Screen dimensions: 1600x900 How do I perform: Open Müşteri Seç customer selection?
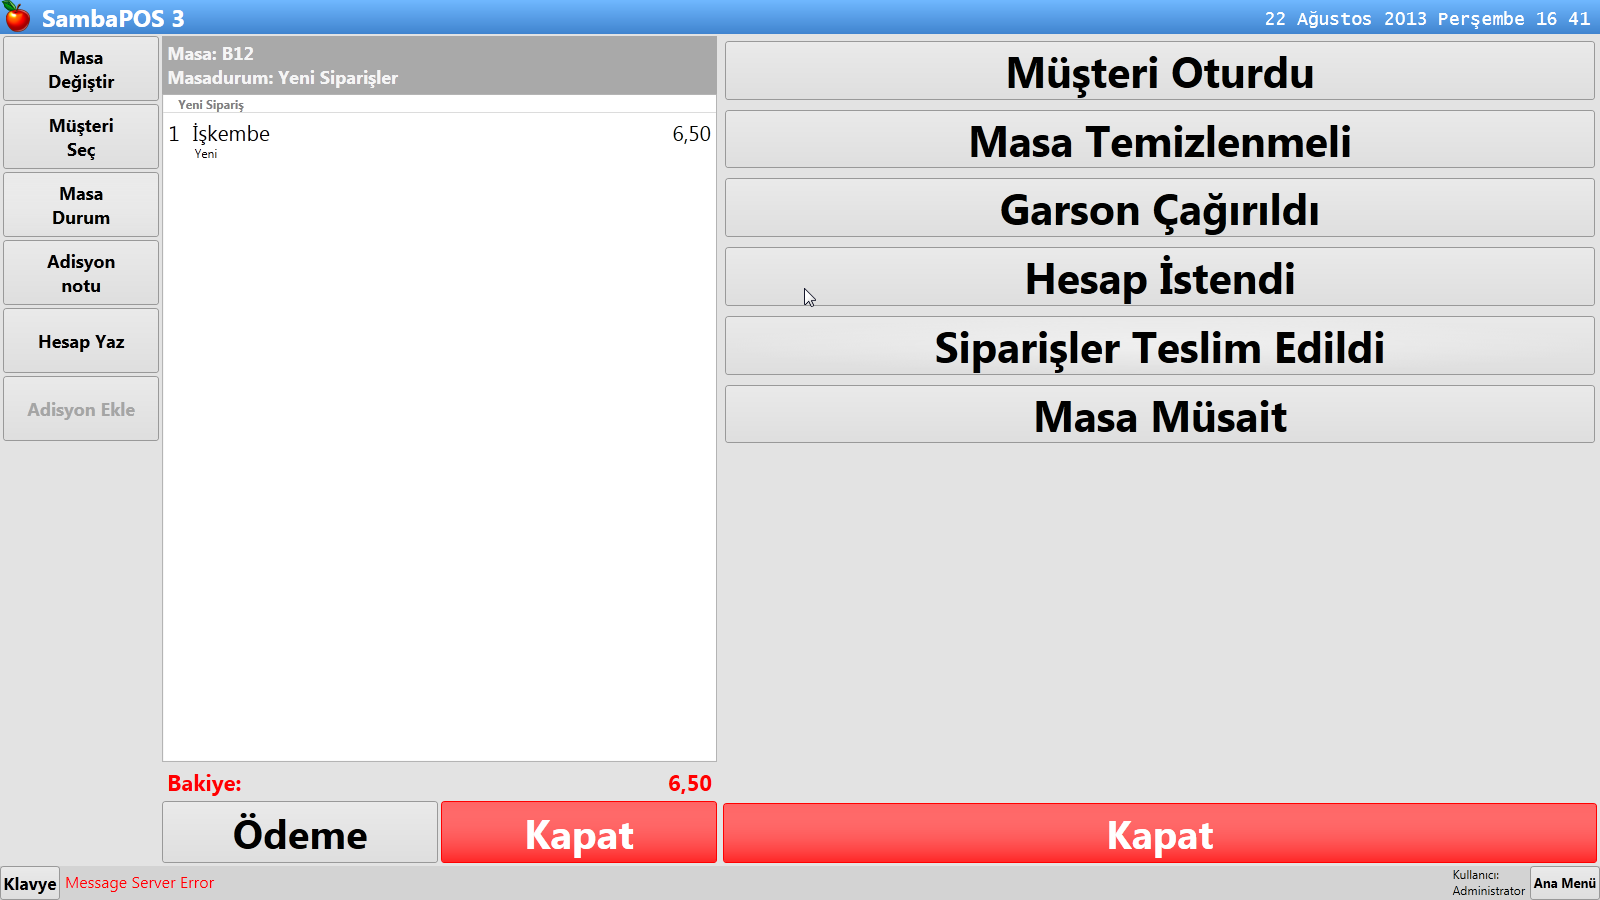click(x=80, y=136)
